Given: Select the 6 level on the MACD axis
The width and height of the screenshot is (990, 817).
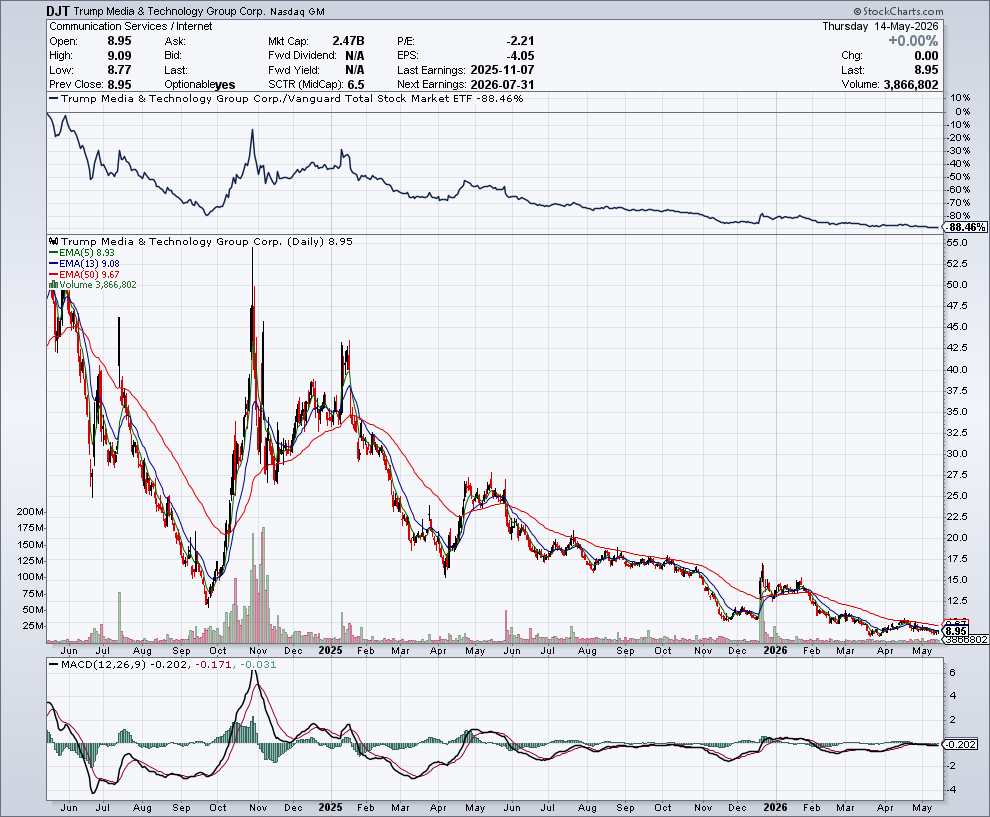Looking at the screenshot, I should [952, 673].
